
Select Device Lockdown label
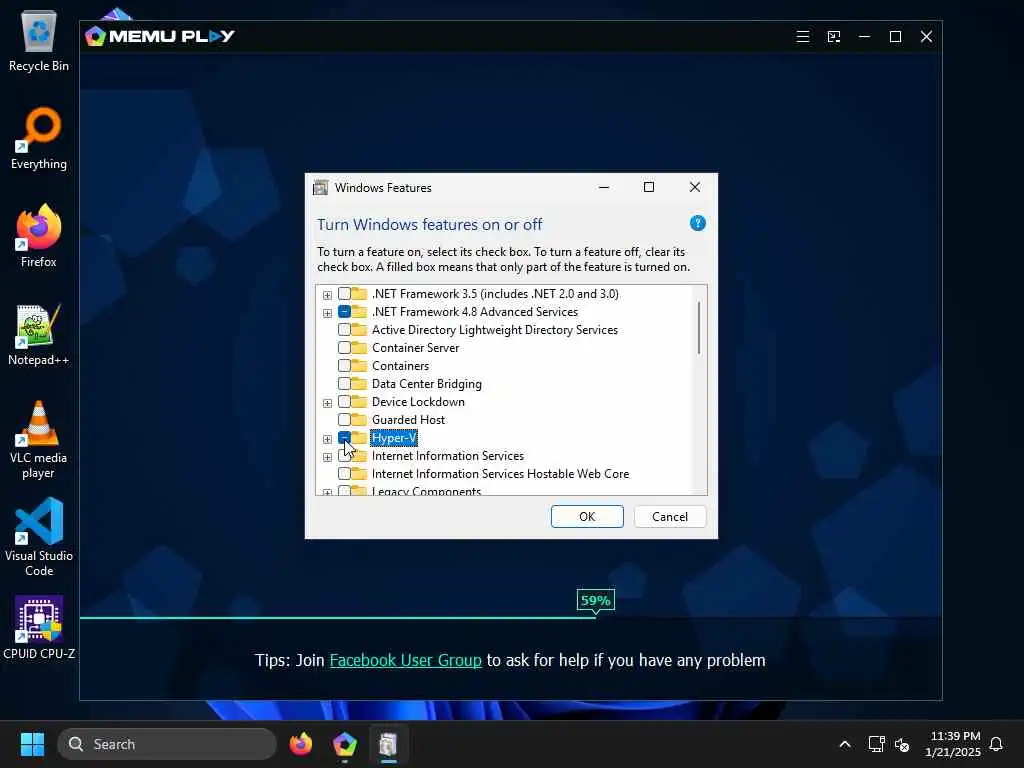(x=418, y=402)
